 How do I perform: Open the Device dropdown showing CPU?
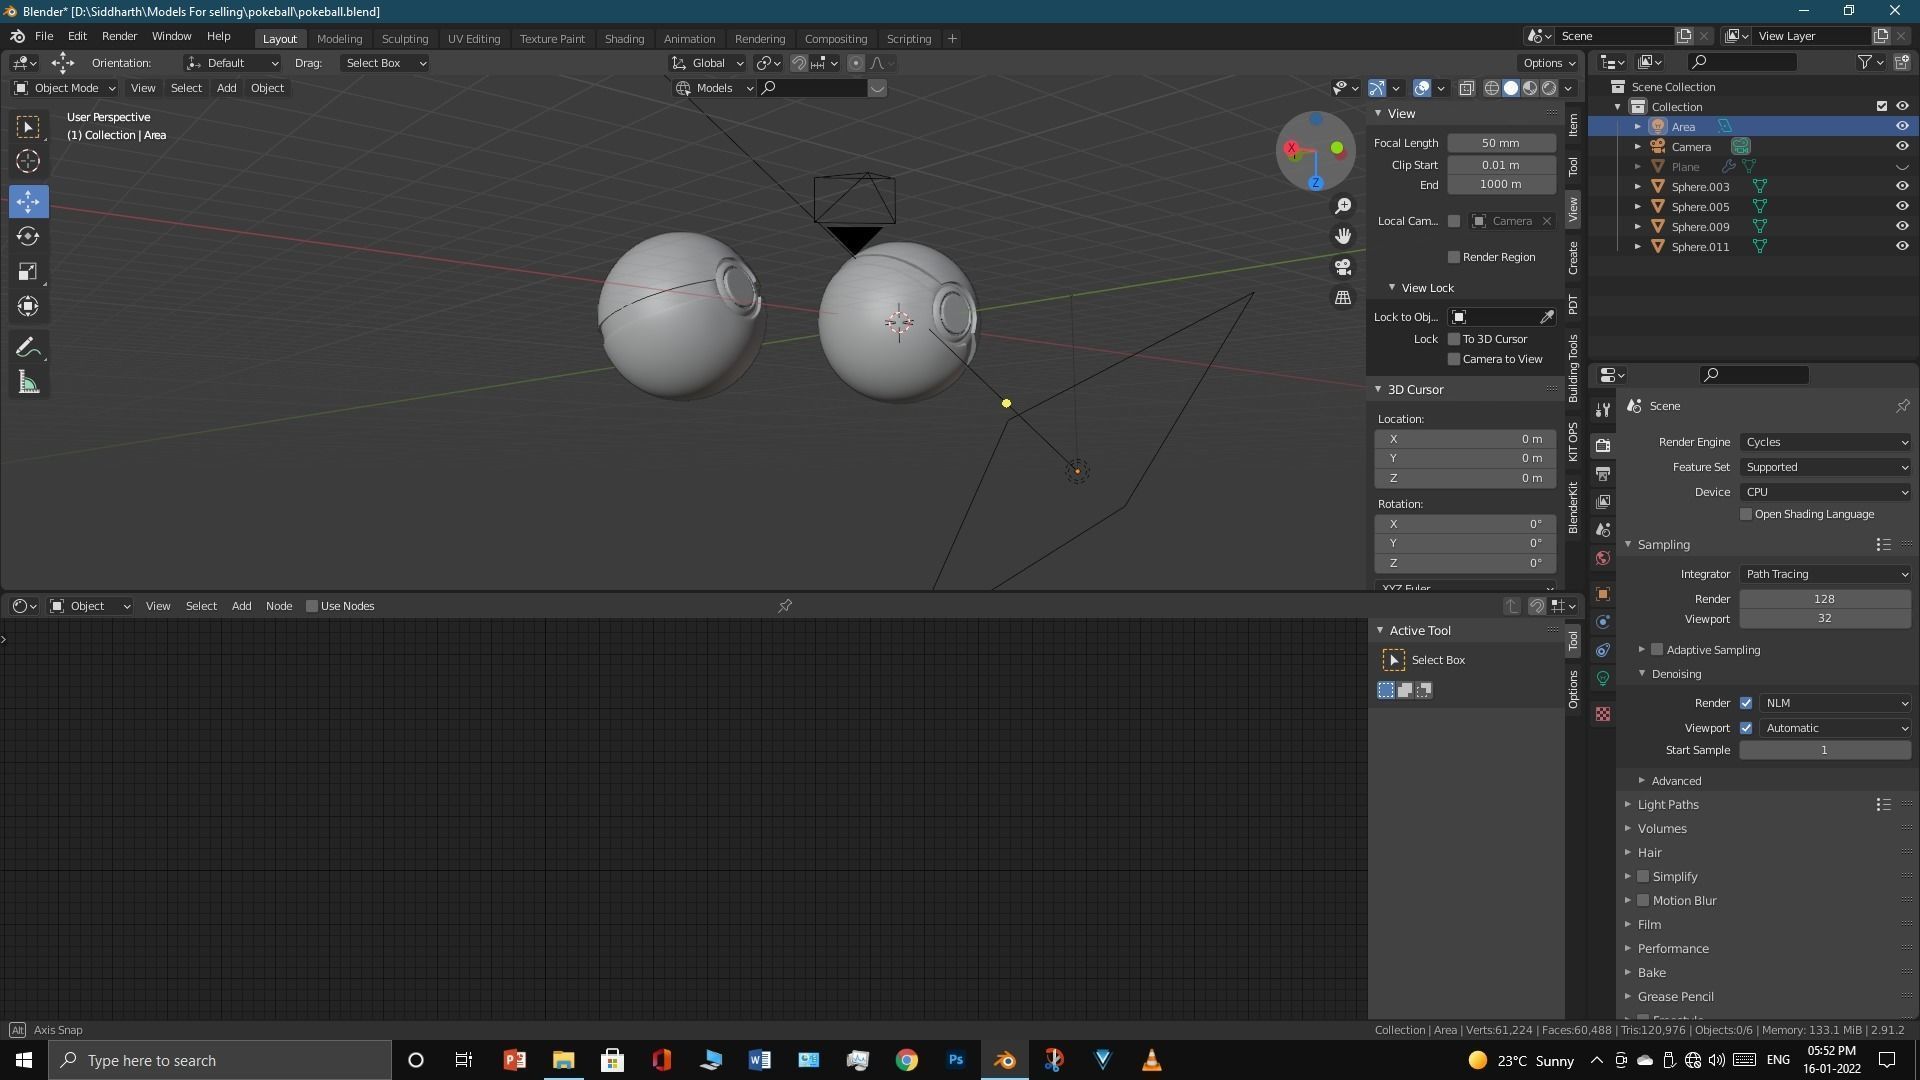[1825, 492]
